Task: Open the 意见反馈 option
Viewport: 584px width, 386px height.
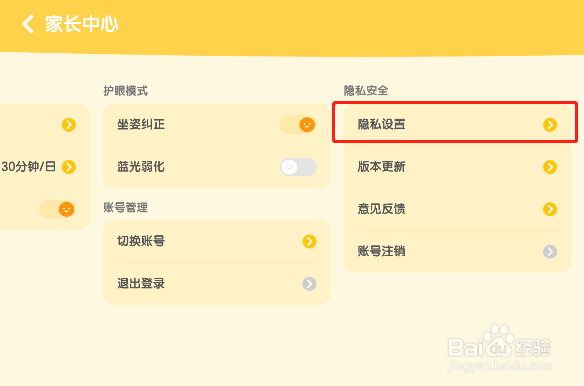Action: pos(457,209)
